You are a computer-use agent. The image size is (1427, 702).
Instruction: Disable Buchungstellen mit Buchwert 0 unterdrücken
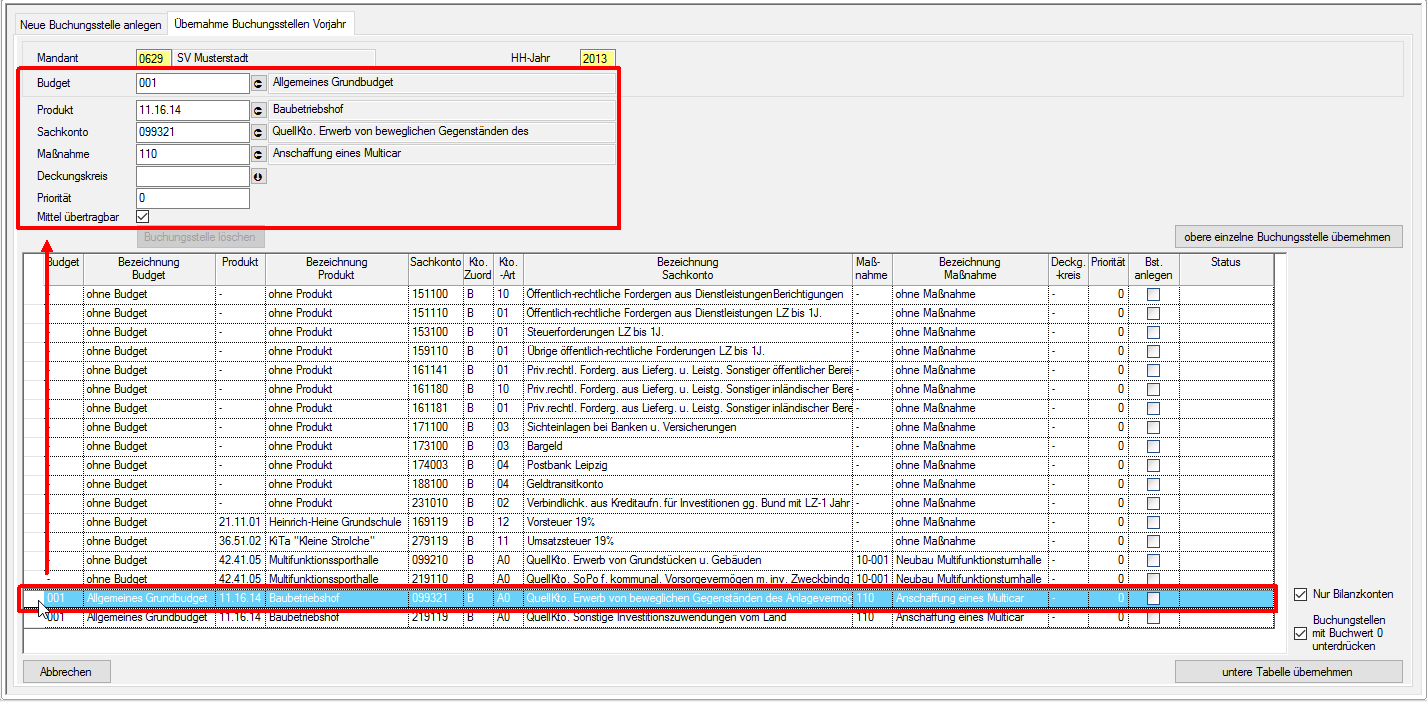pos(1300,633)
